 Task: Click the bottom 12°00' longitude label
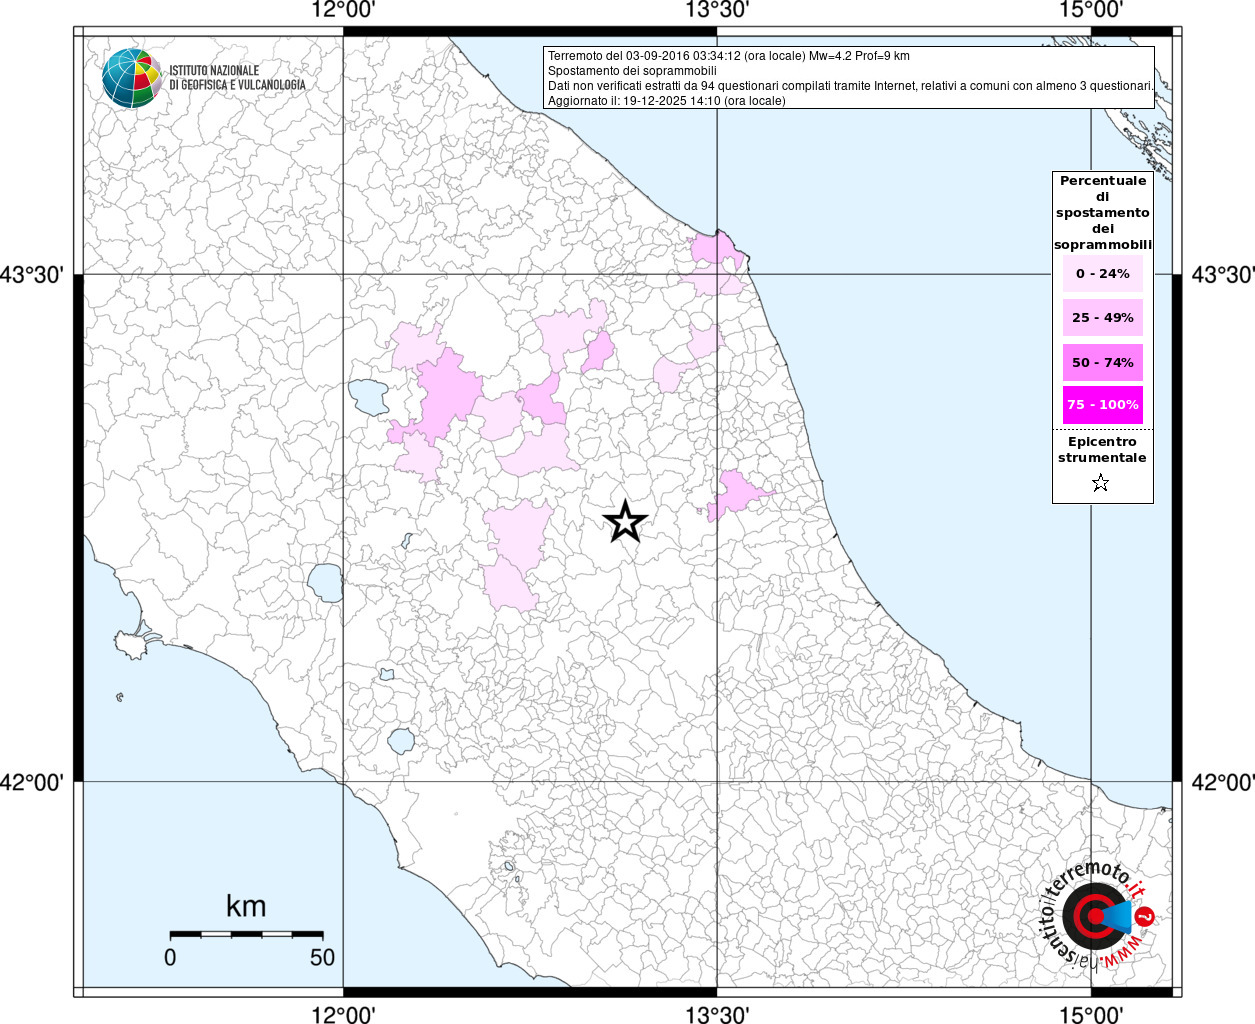point(343,1015)
